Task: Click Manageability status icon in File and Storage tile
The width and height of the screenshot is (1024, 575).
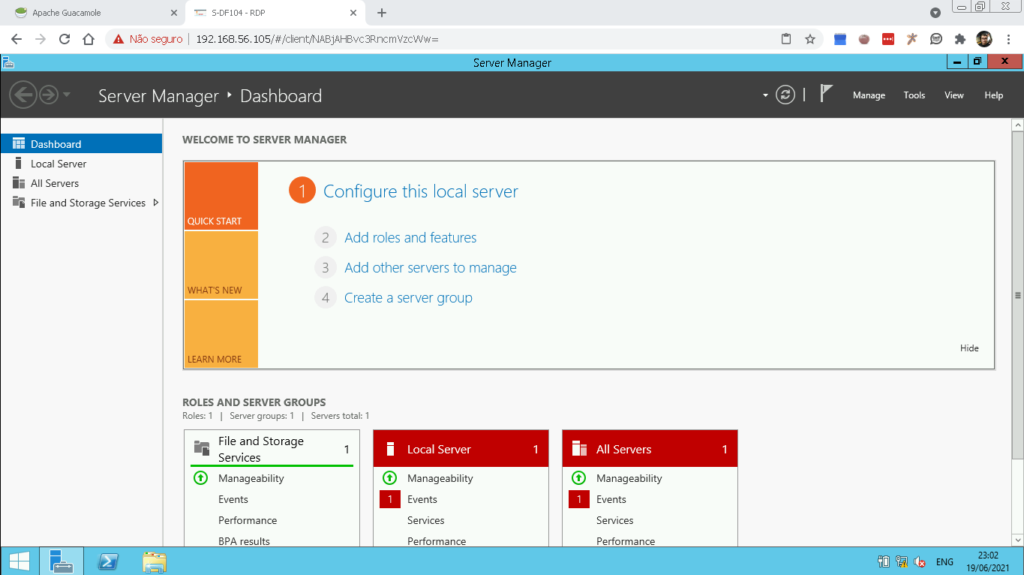Action: tap(200, 478)
